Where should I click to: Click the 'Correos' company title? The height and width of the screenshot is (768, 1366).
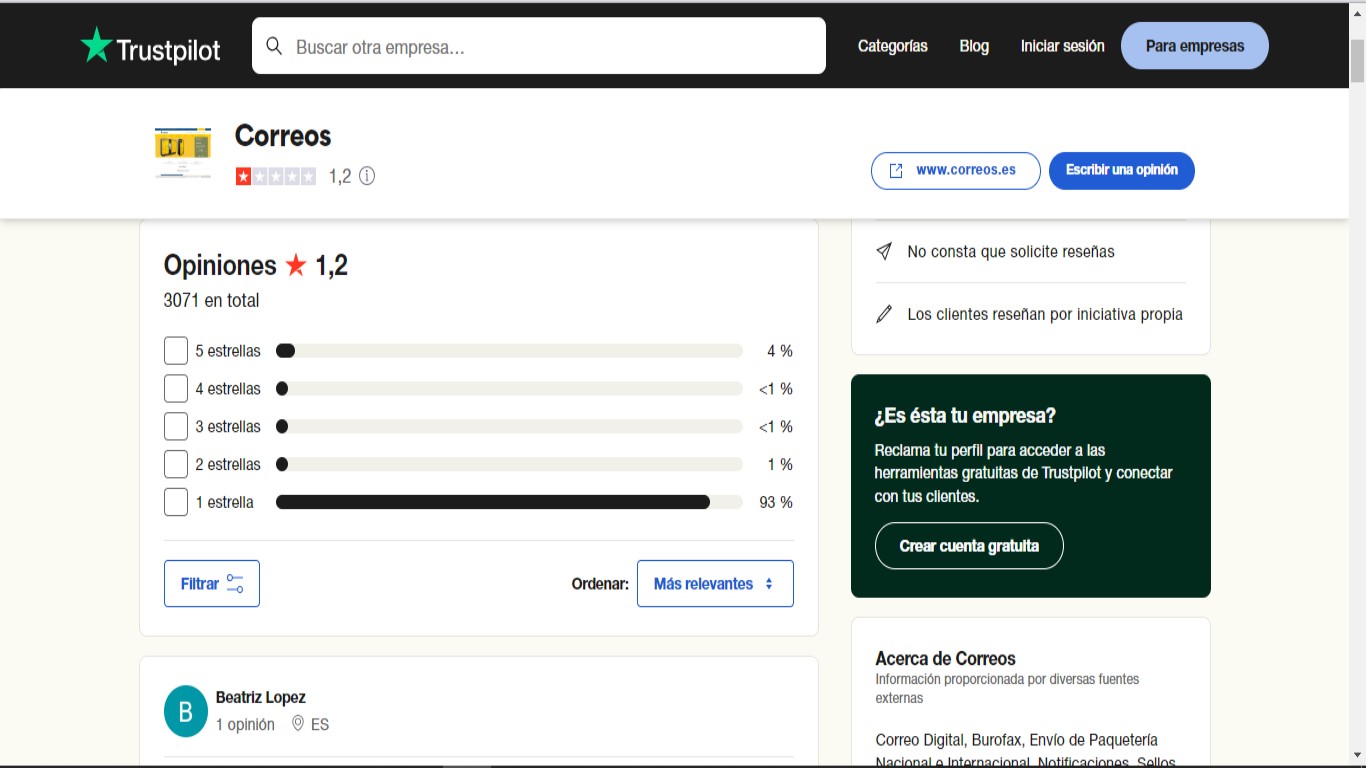(x=283, y=136)
